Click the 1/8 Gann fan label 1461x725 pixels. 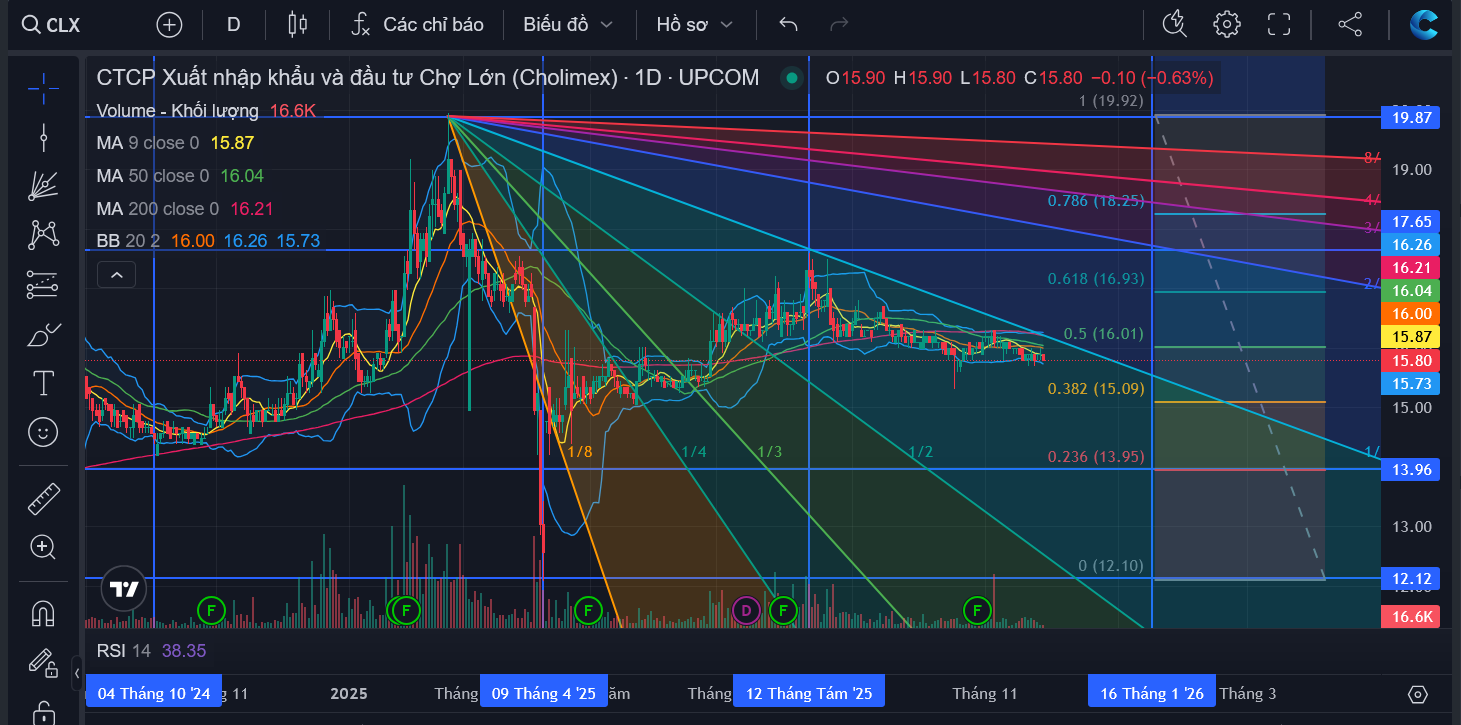(580, 452)
